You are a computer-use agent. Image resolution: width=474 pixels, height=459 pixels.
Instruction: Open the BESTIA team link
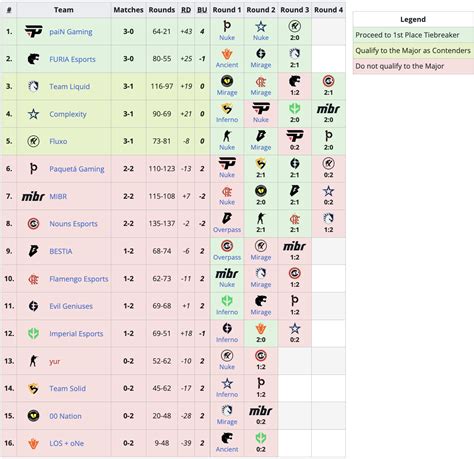point(61,251)
